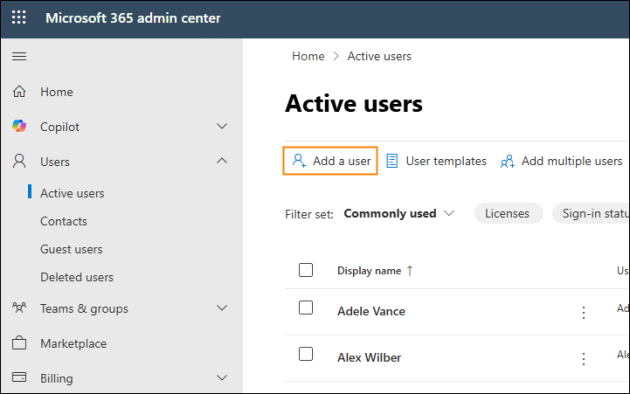Click the Copilot label in navigation

pyautogui.click(x=60, y=127)
